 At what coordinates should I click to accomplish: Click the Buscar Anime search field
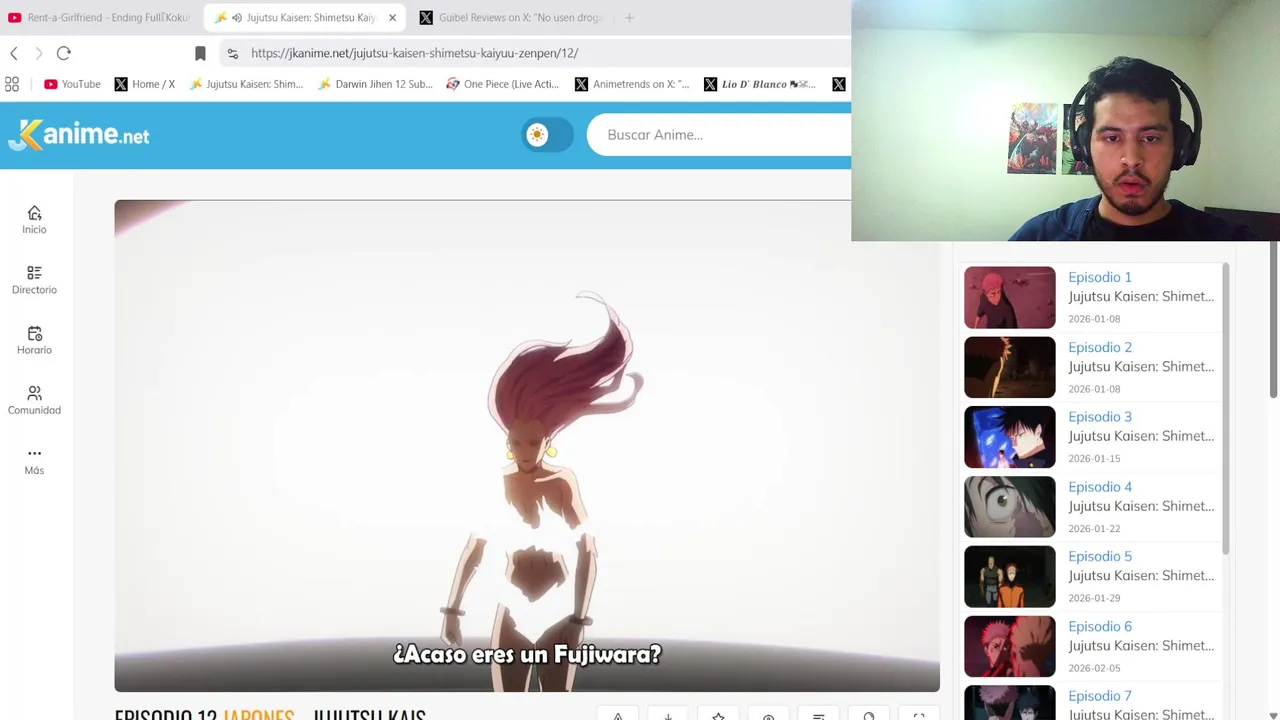(720, 135)
